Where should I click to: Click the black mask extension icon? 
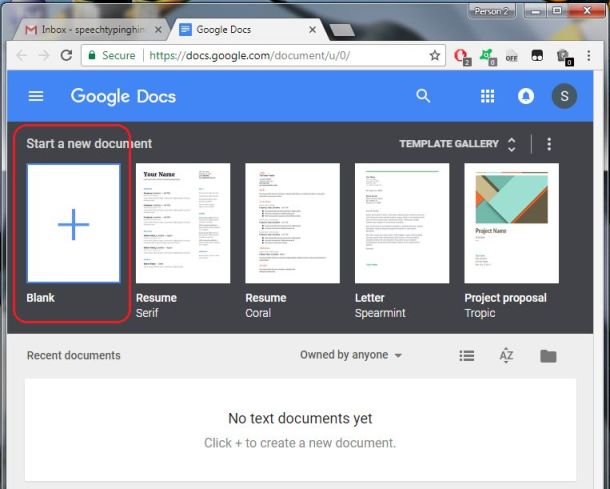pos(537,56)
